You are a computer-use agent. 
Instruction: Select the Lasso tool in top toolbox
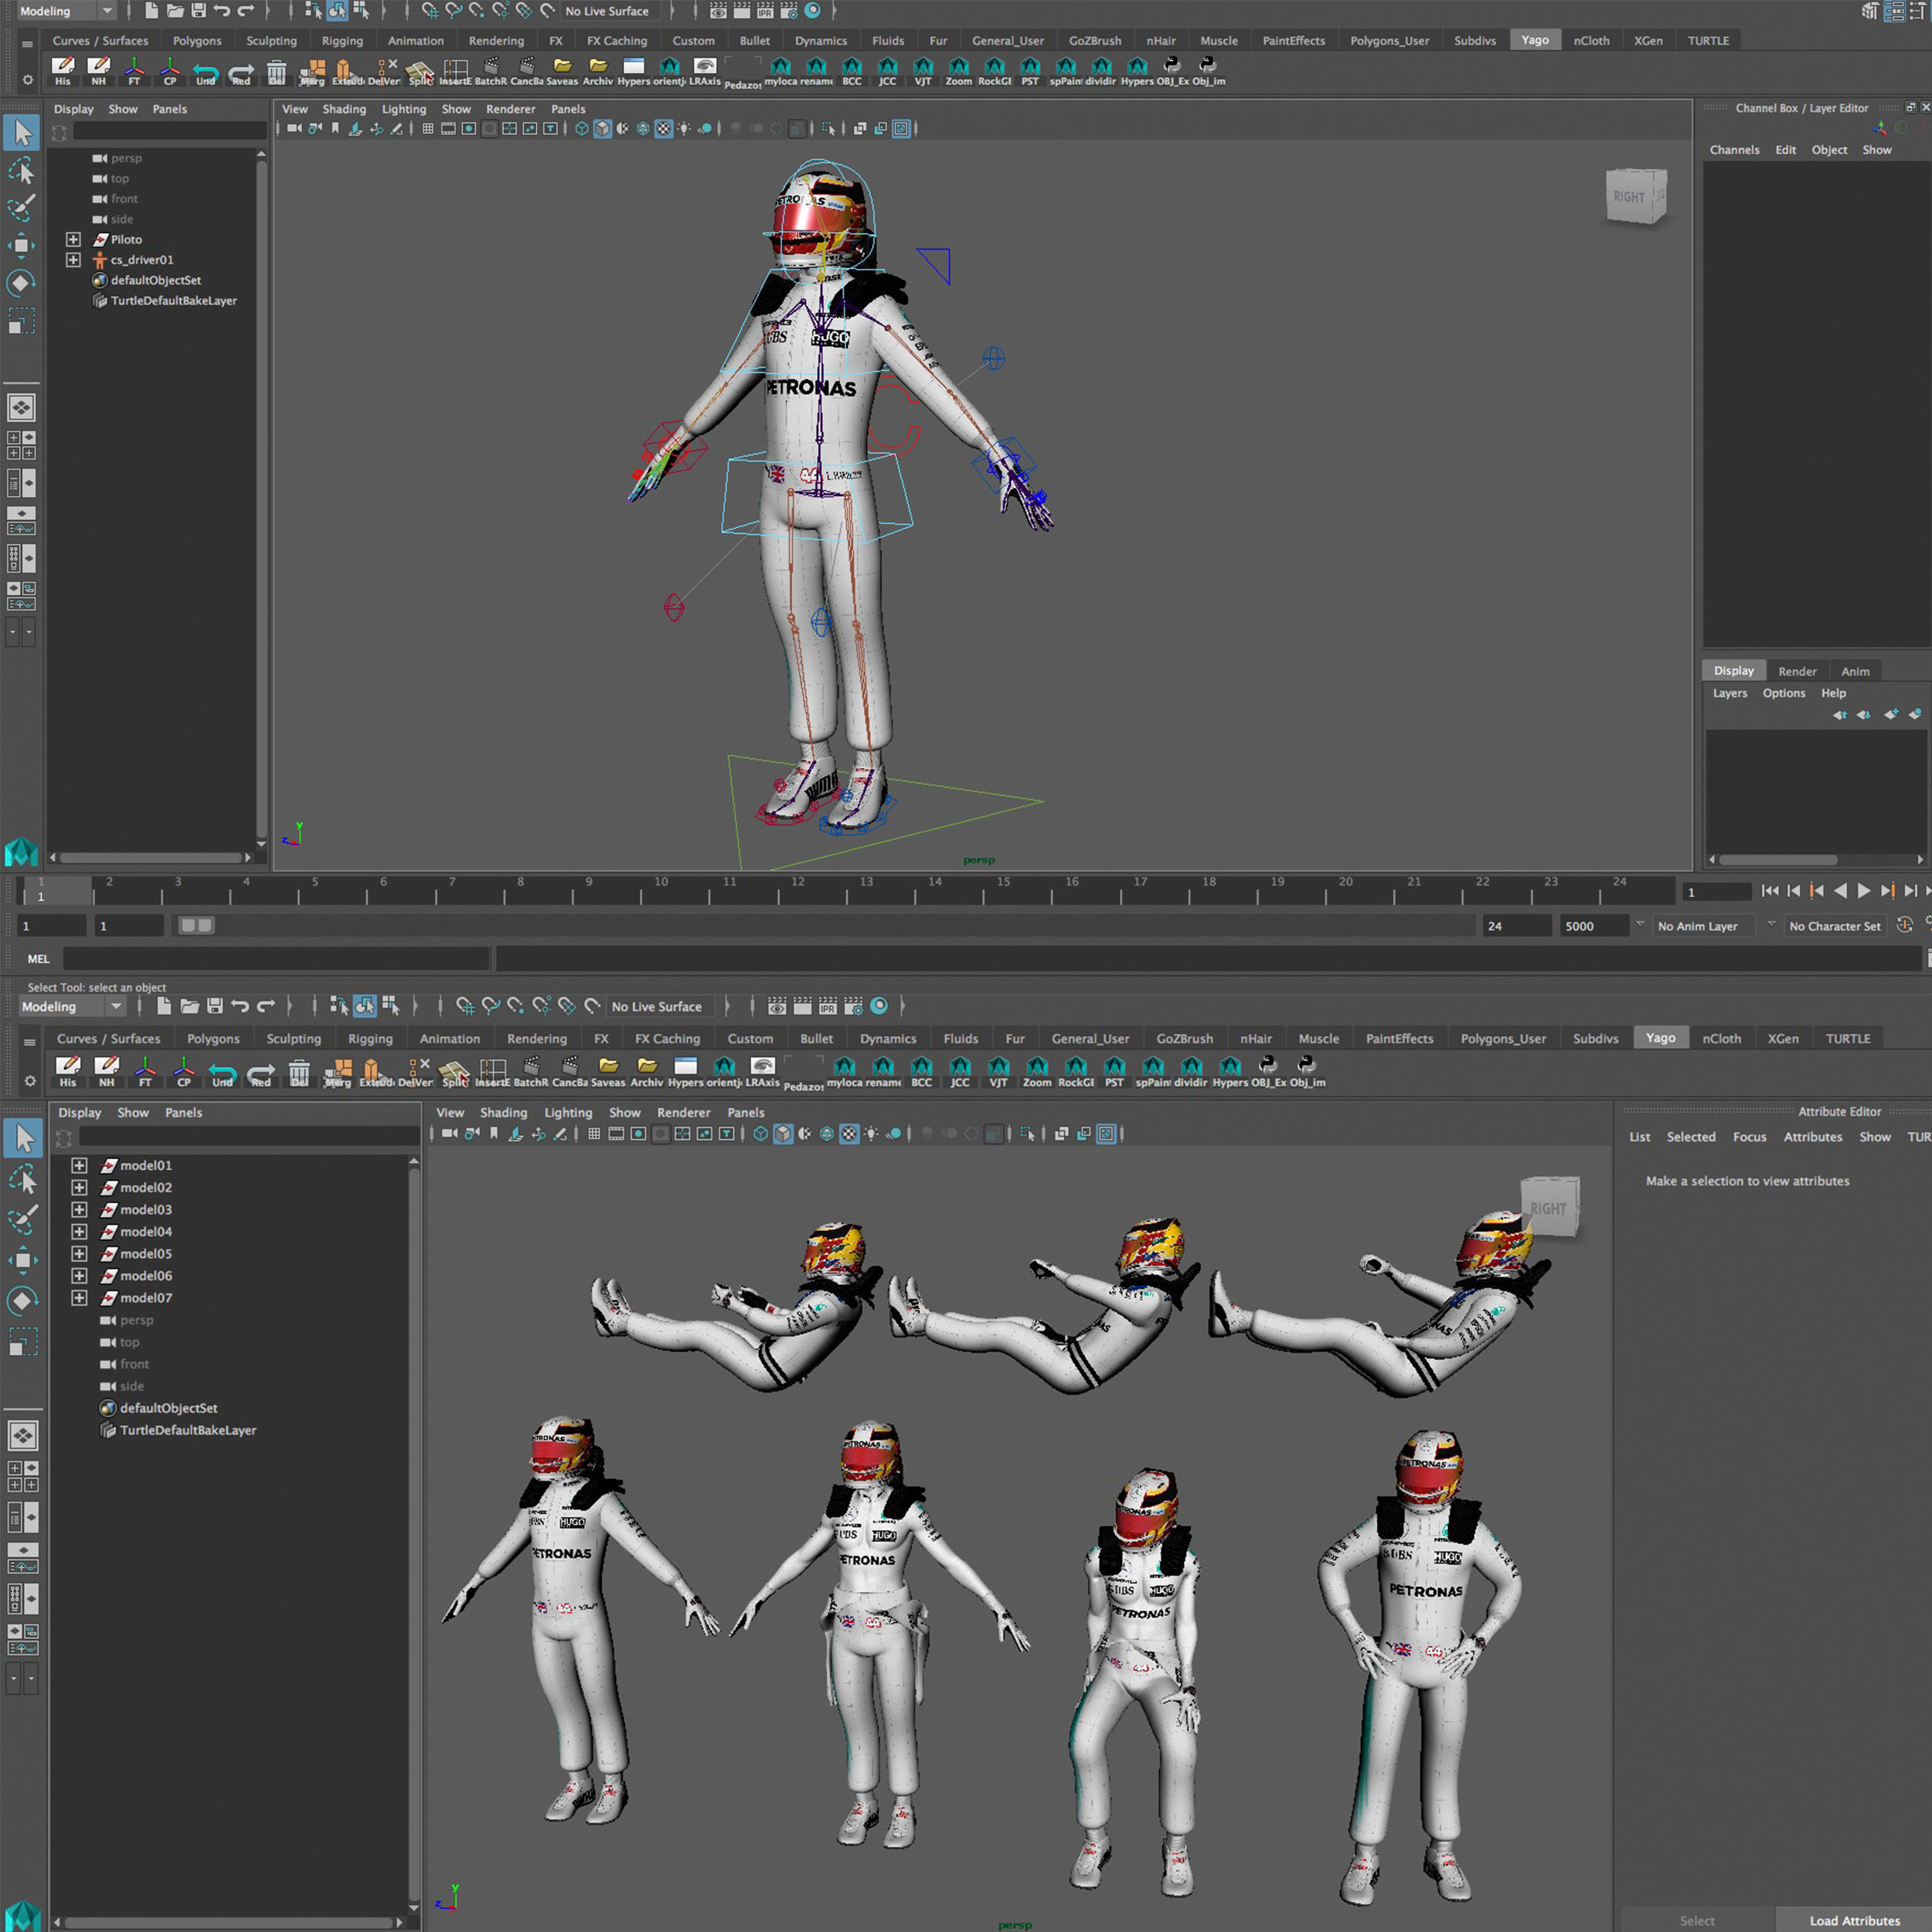21,171
